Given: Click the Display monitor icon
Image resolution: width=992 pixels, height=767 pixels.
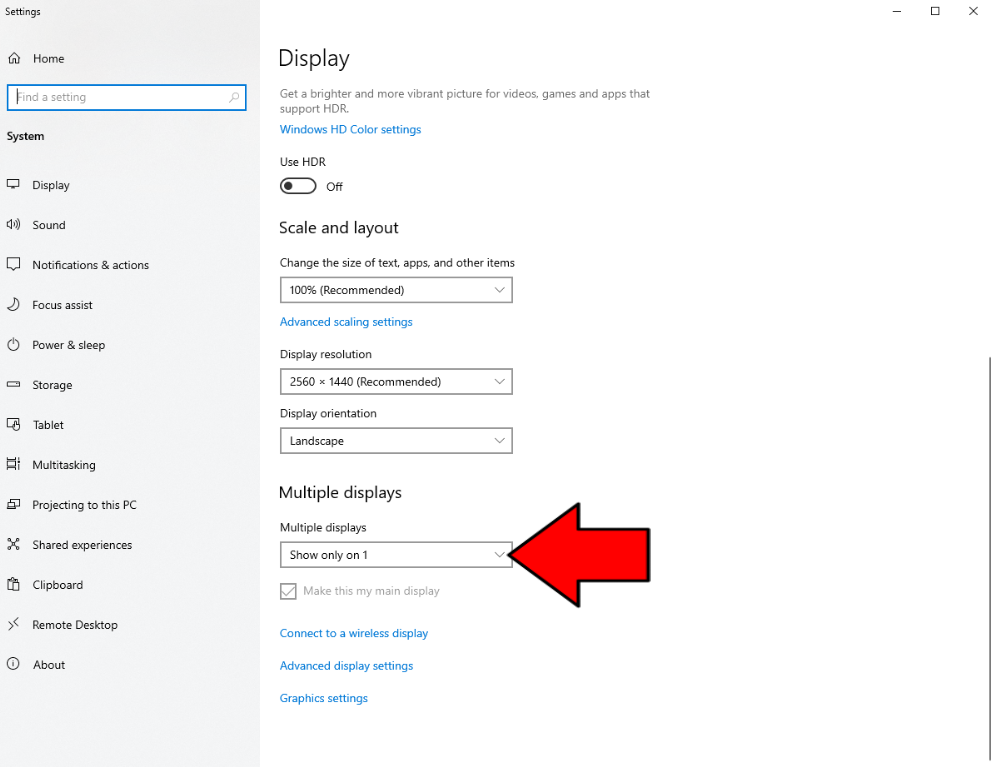Looking at the screenshot, I should [x=13, y=184].
